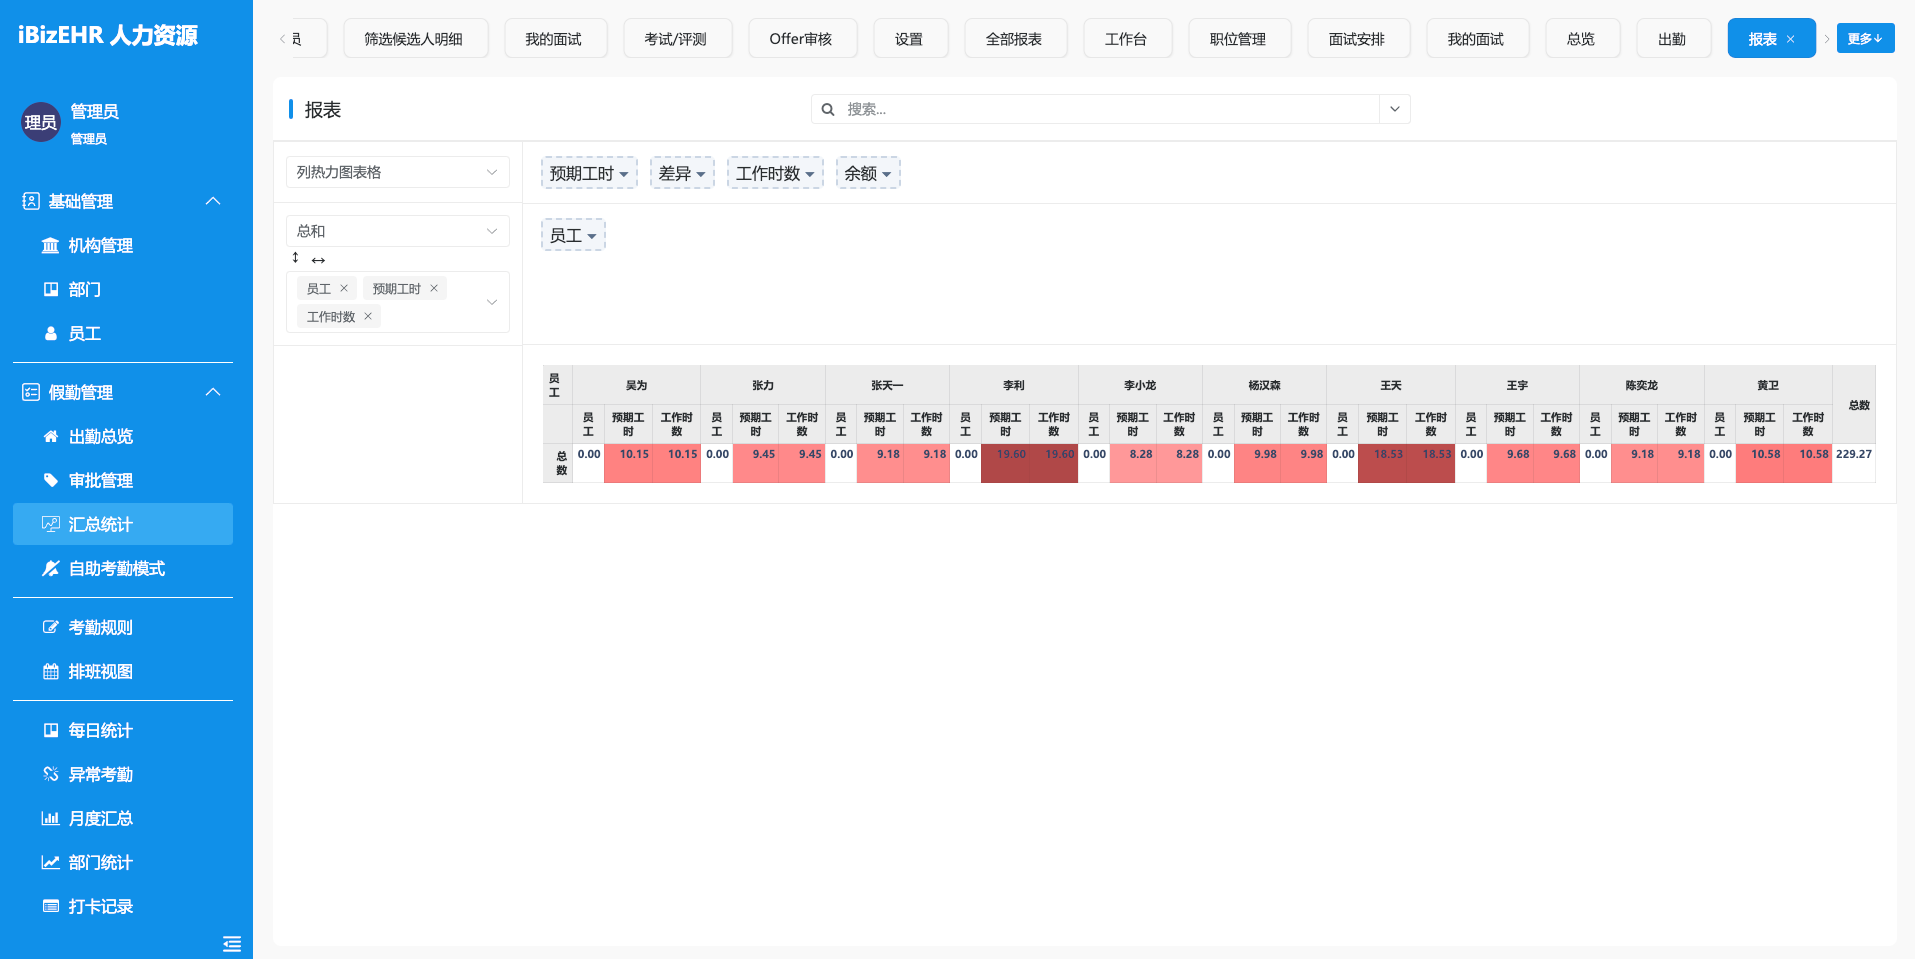This screenshot has width=1915, height=959.
Task: Click the 王天 column header
Action: click(x=1391, y=385)
